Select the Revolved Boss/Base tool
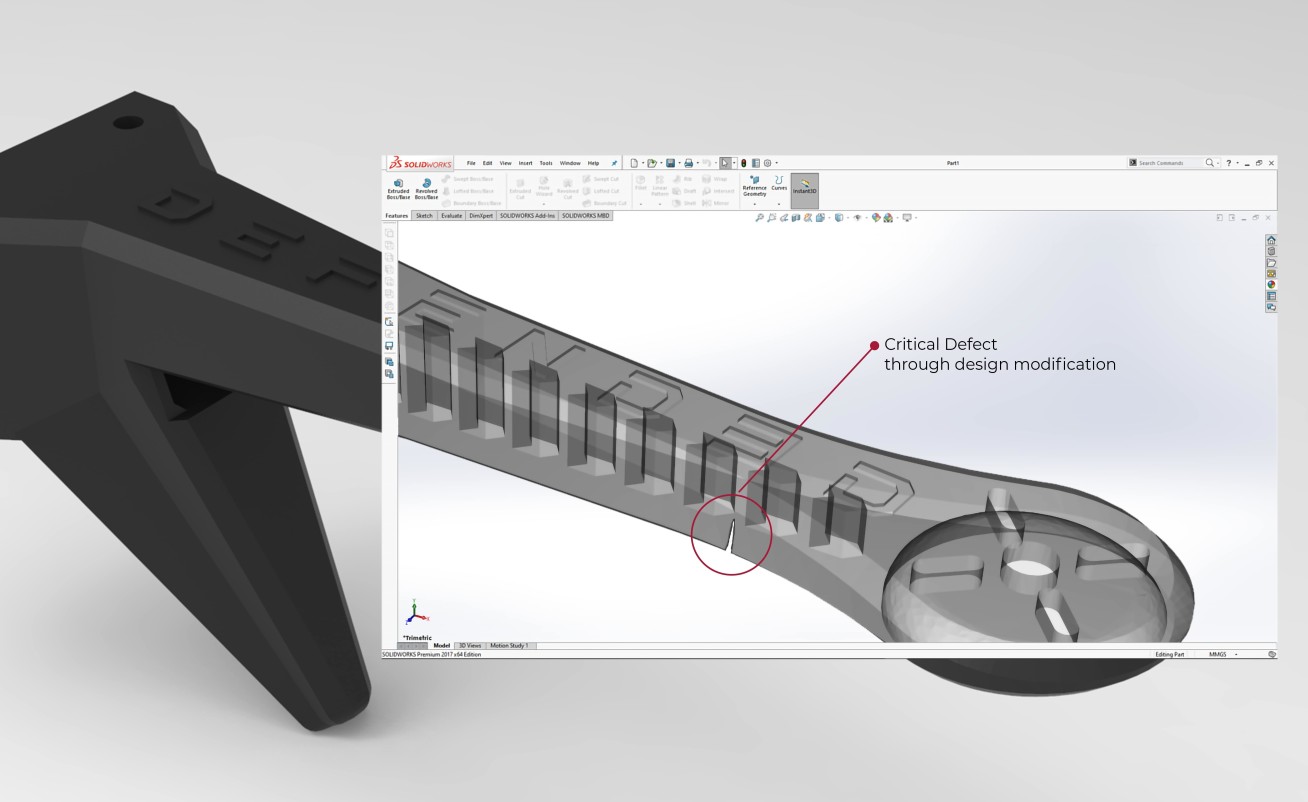 click(426, 188)
